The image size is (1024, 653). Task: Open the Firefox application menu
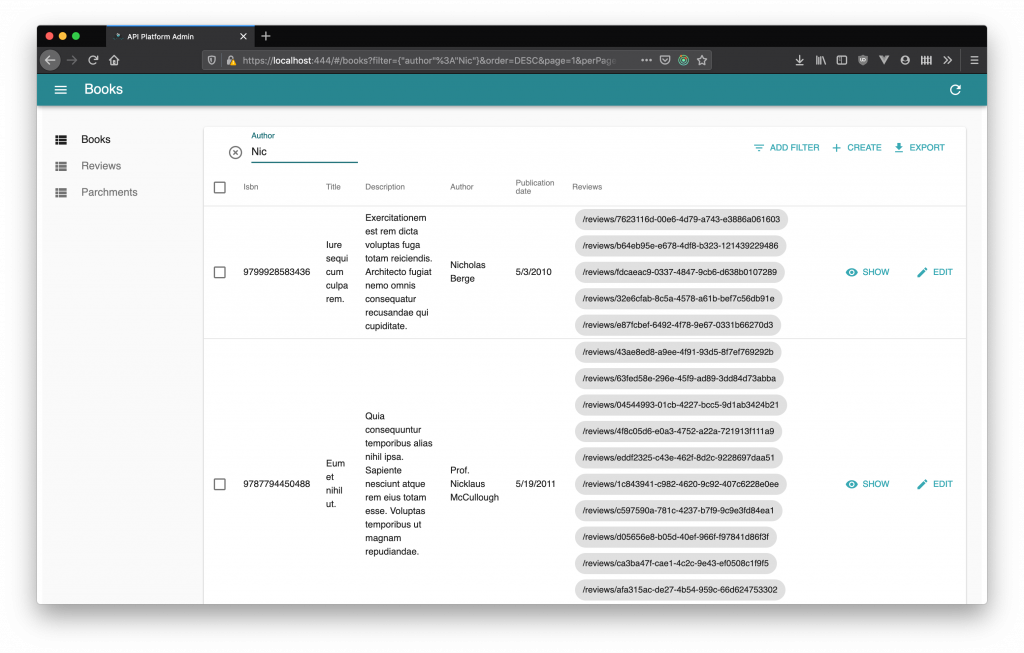pos(973,60)
